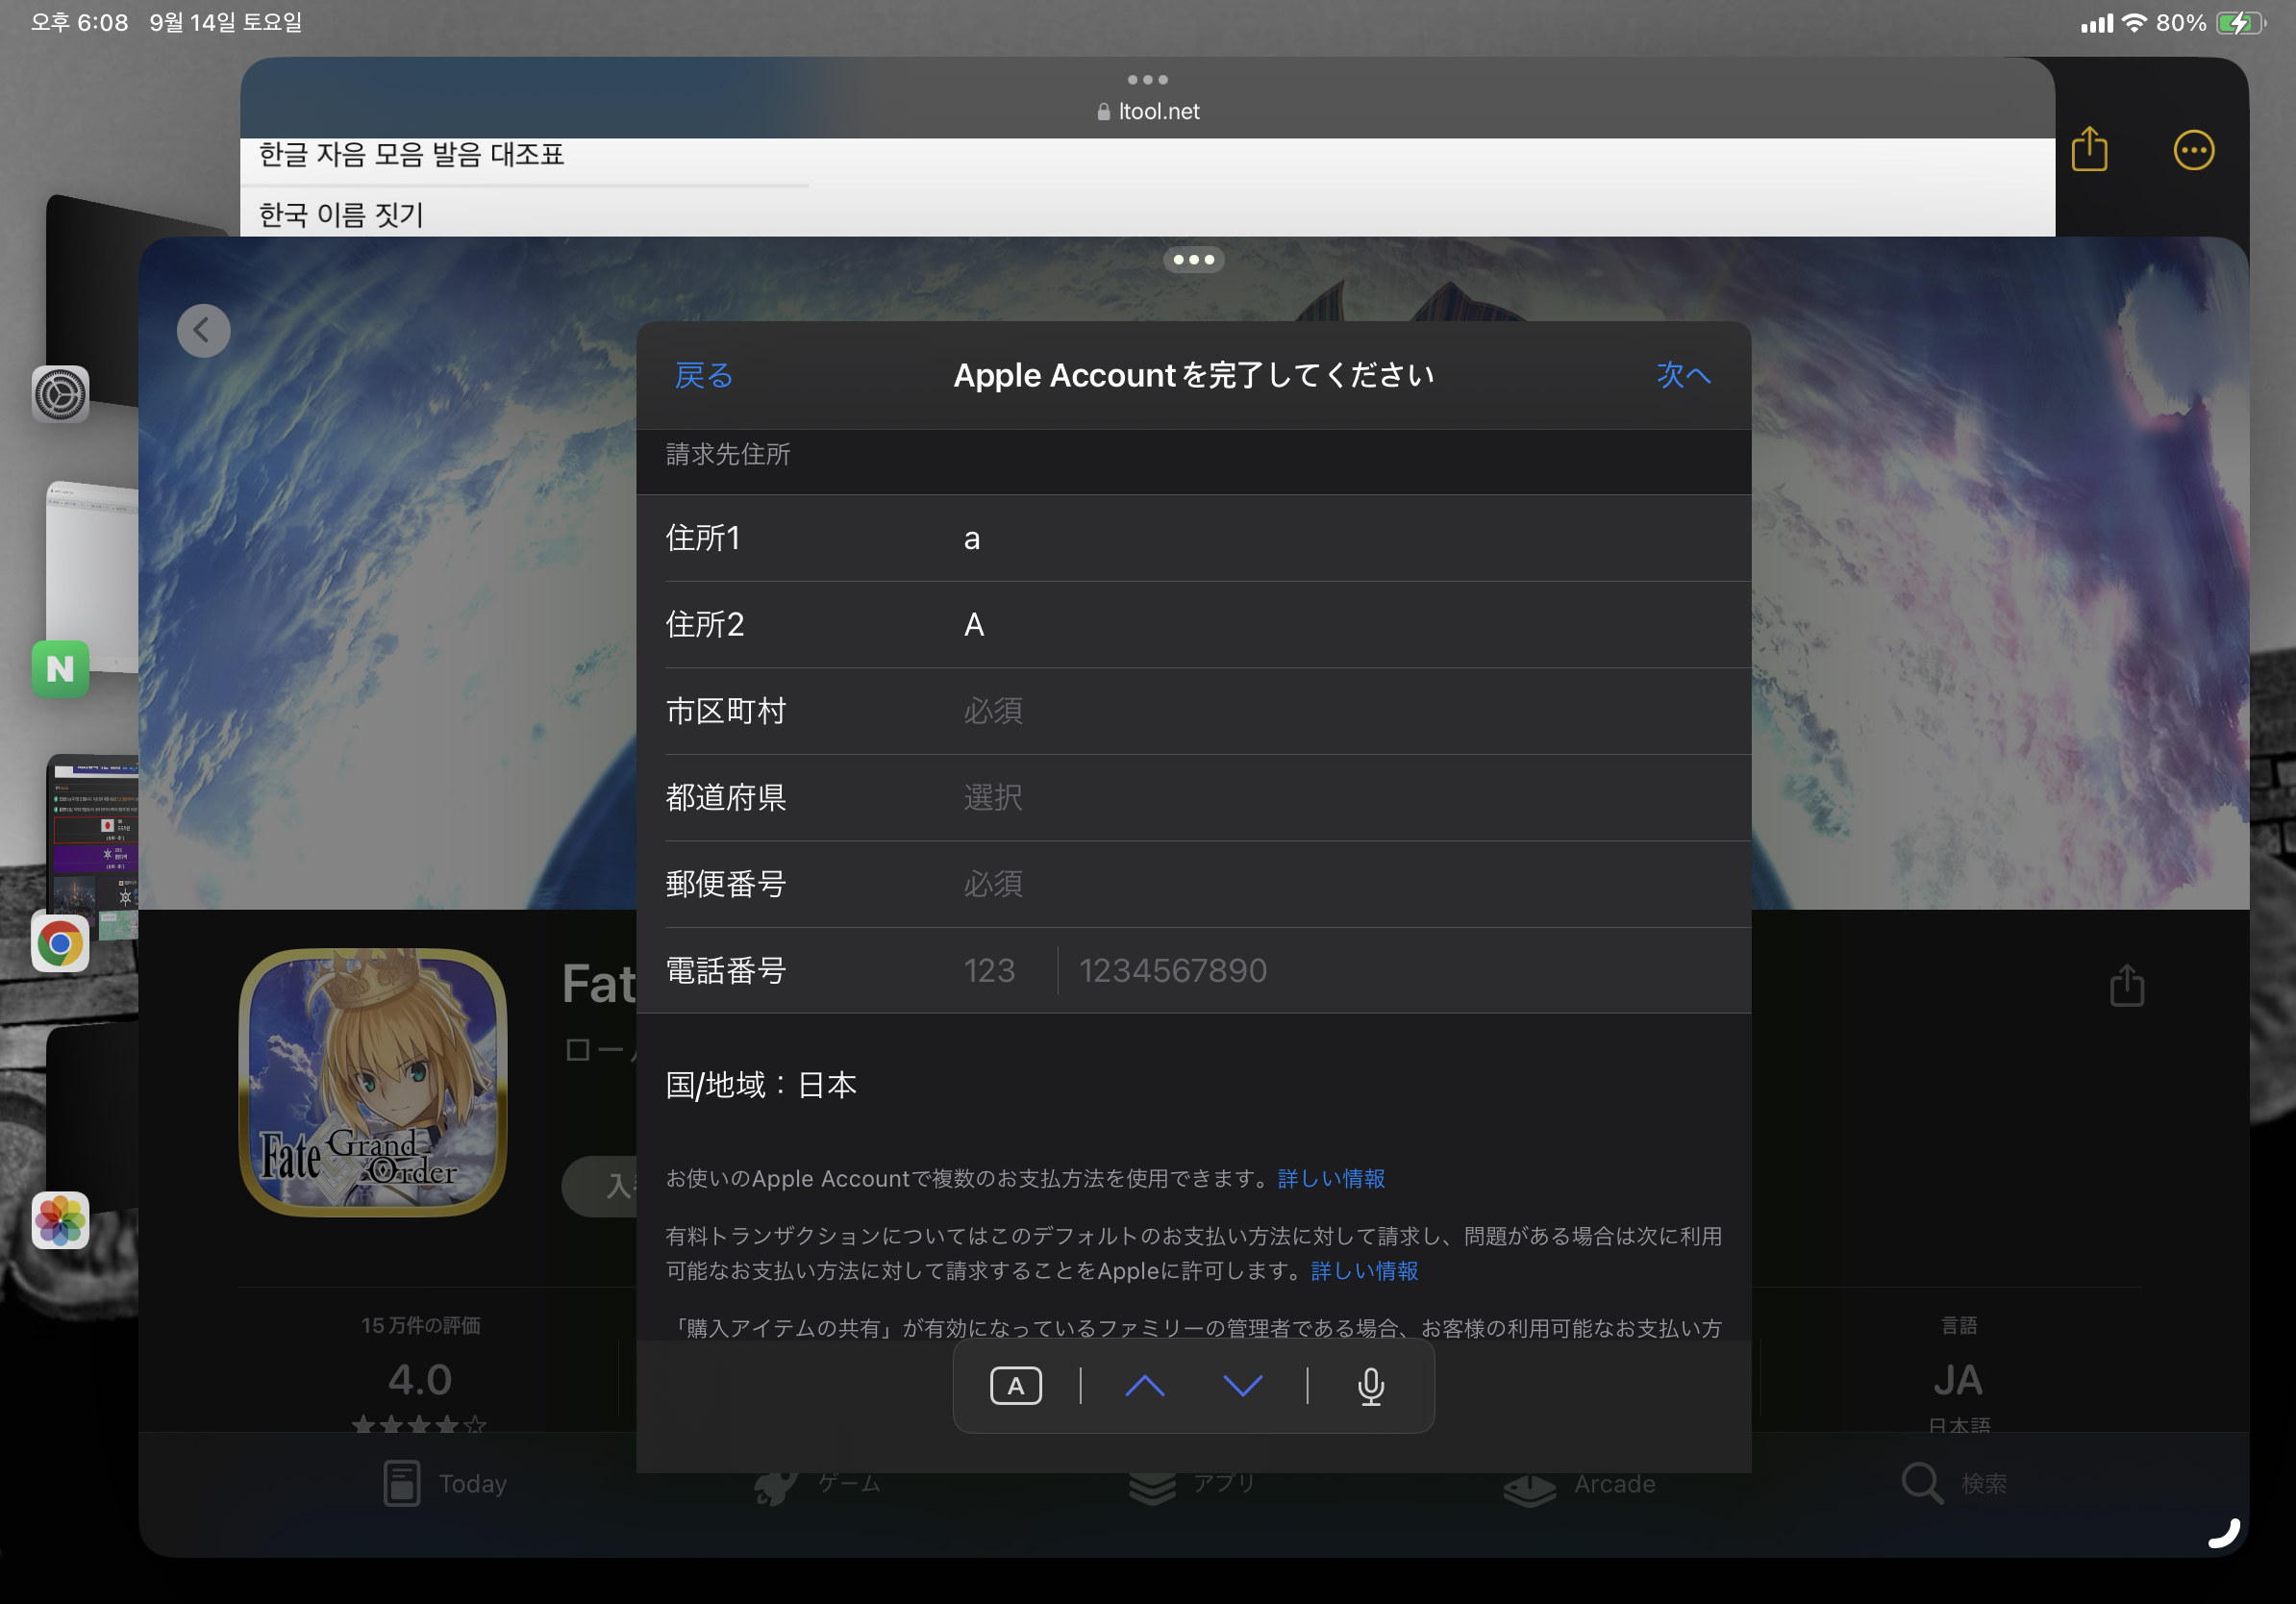The image size is (2296, 1604).
Task: Select the 検索 tab
Action: click(1955, 1484)
